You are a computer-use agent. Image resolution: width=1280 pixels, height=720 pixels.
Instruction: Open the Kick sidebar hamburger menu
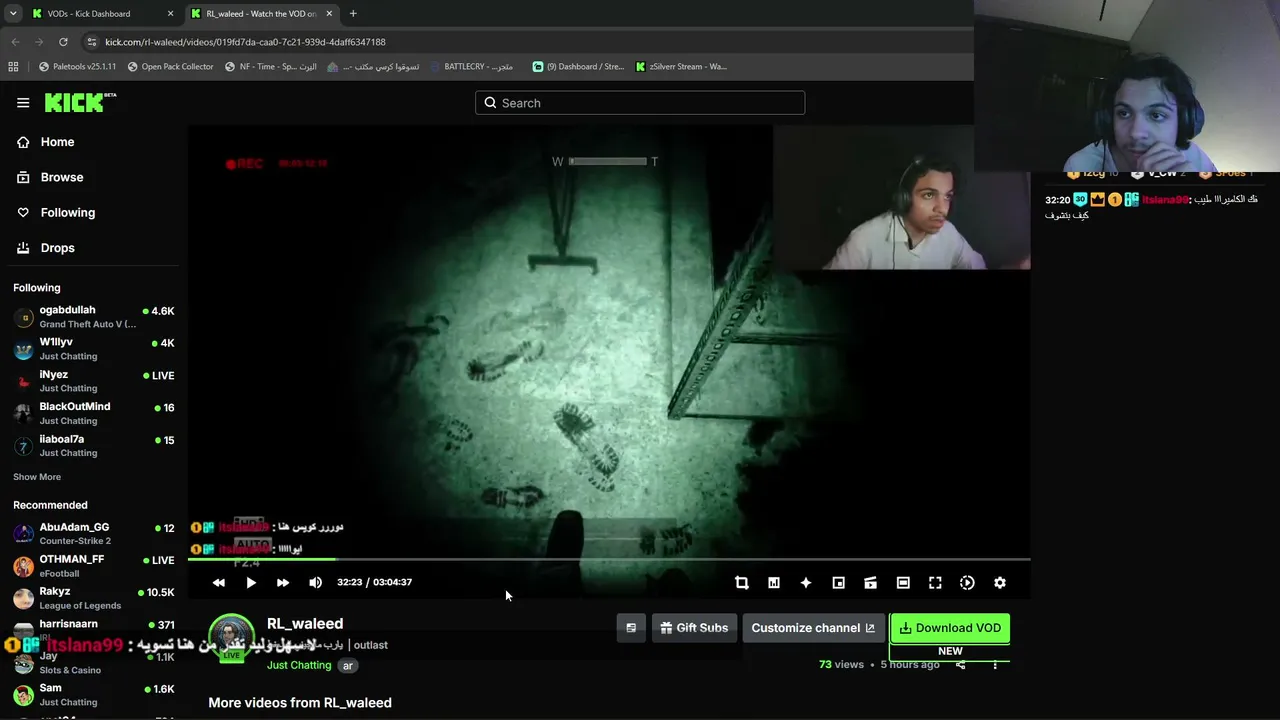23,102
